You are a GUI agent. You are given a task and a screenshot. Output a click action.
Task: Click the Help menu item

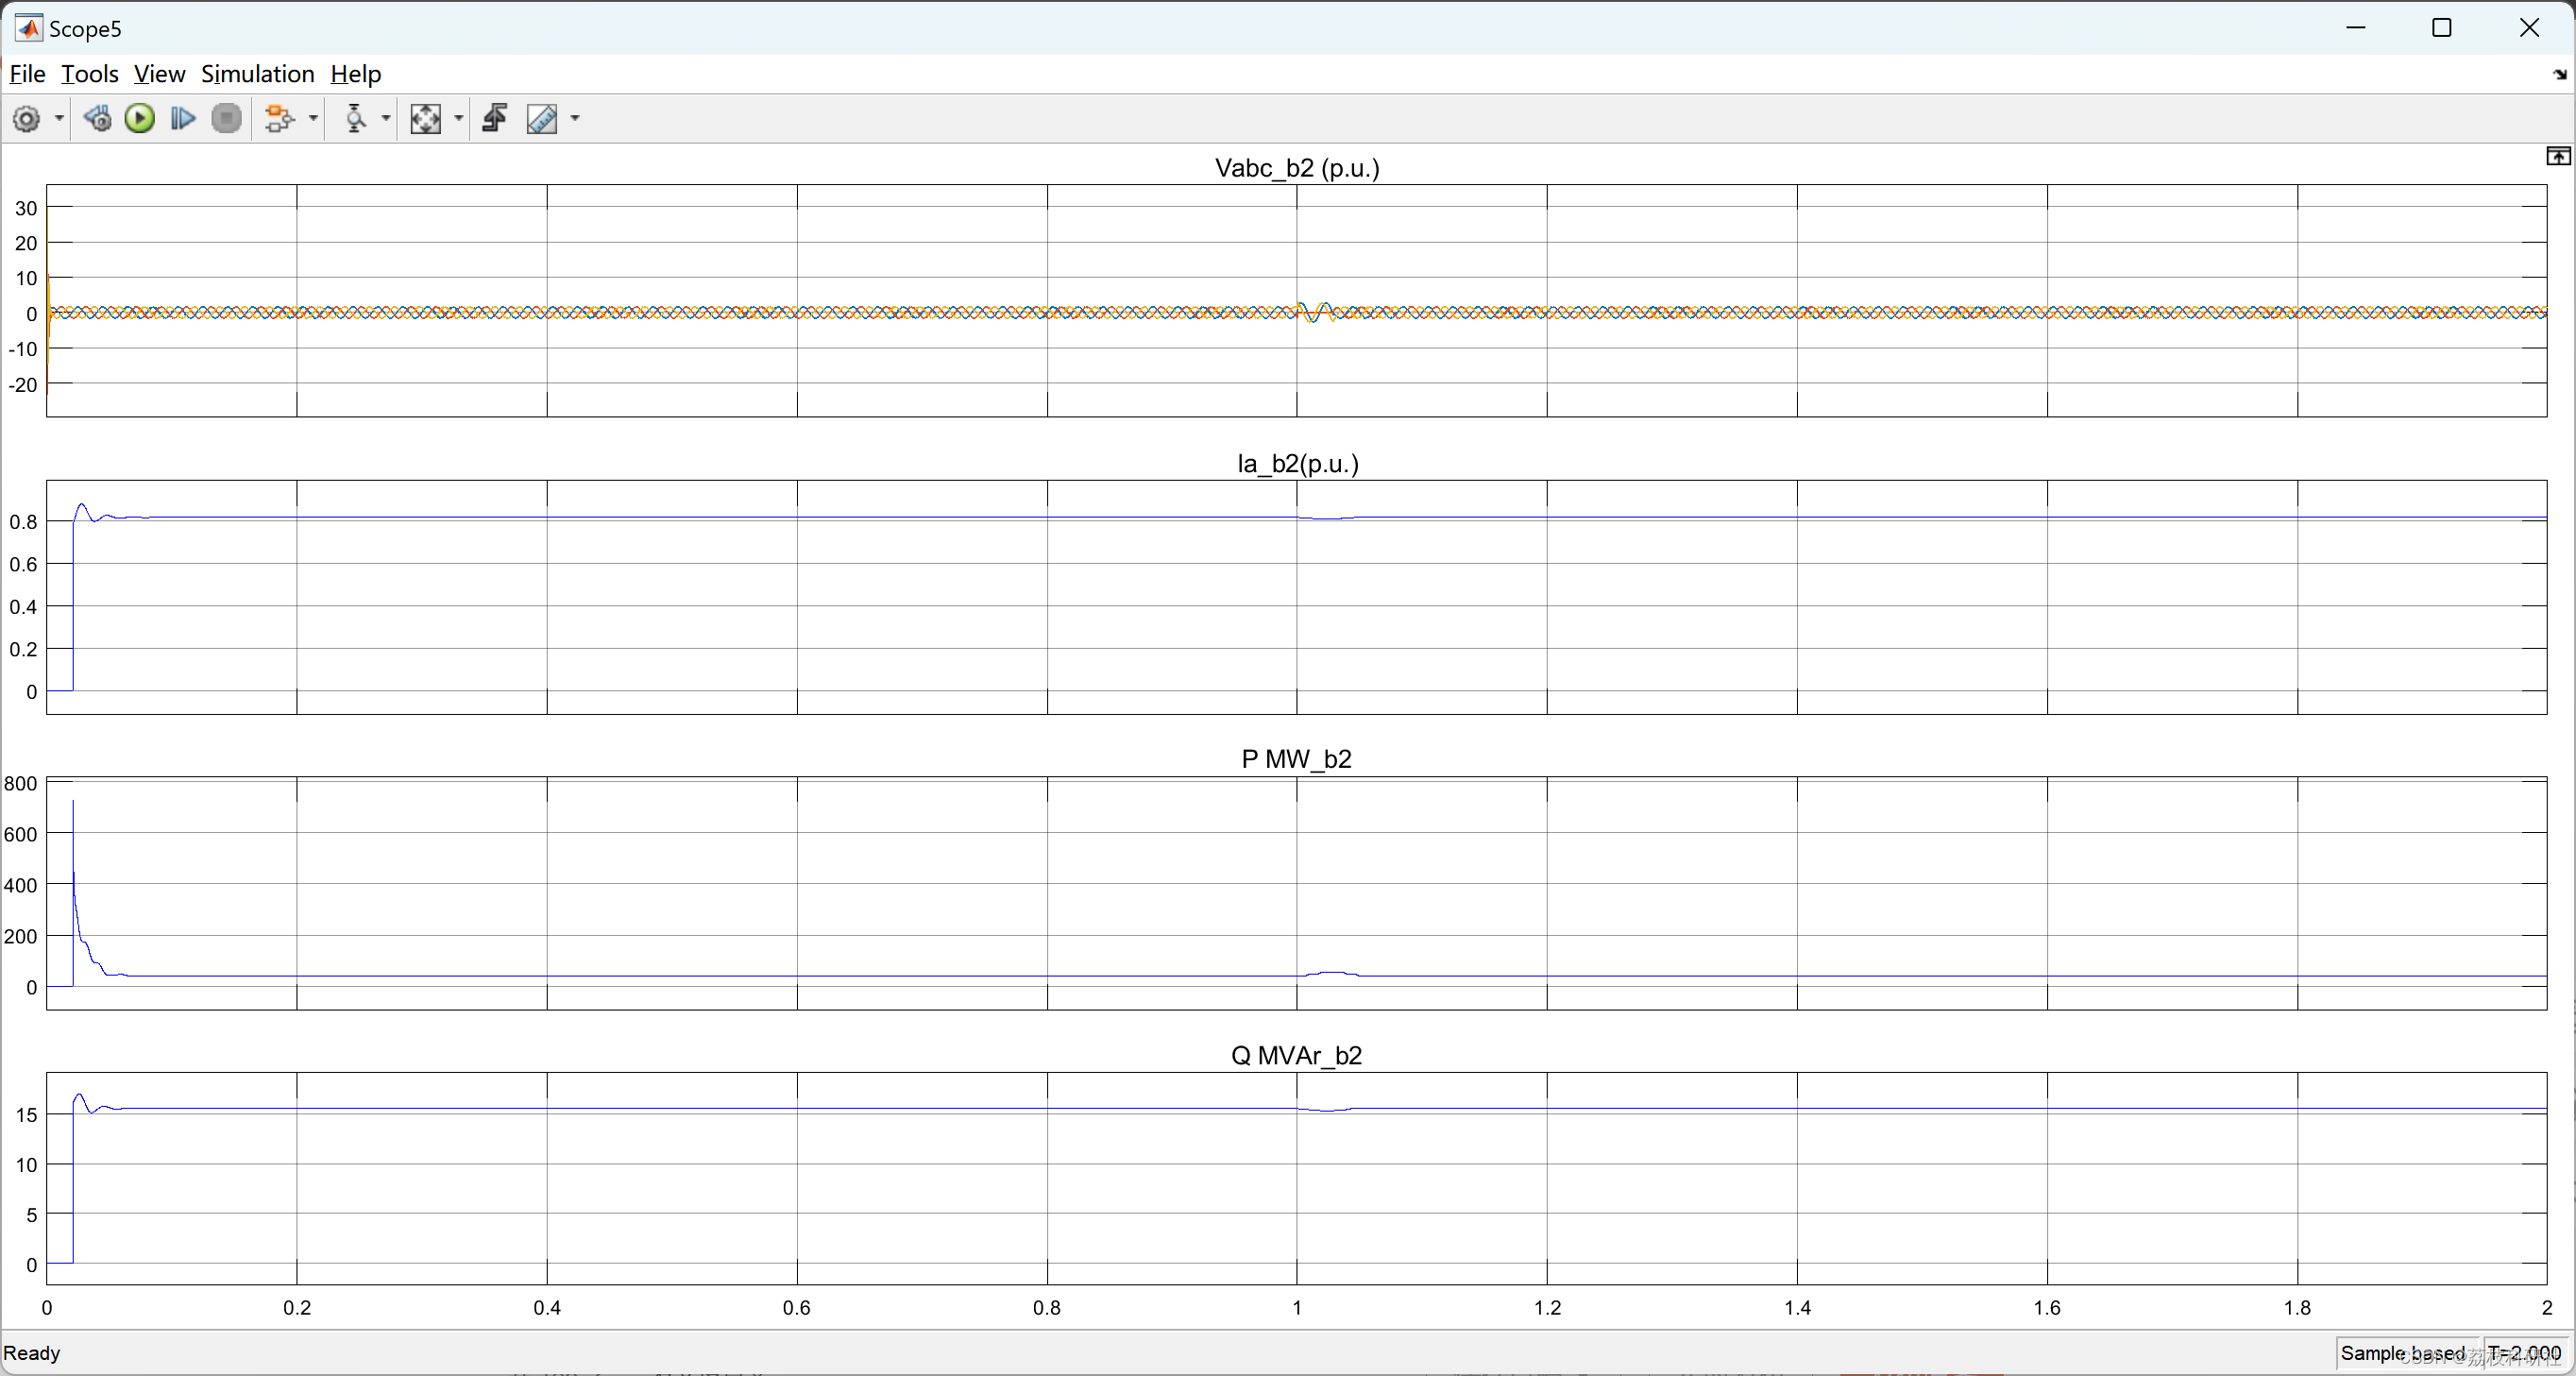[355, 73]
